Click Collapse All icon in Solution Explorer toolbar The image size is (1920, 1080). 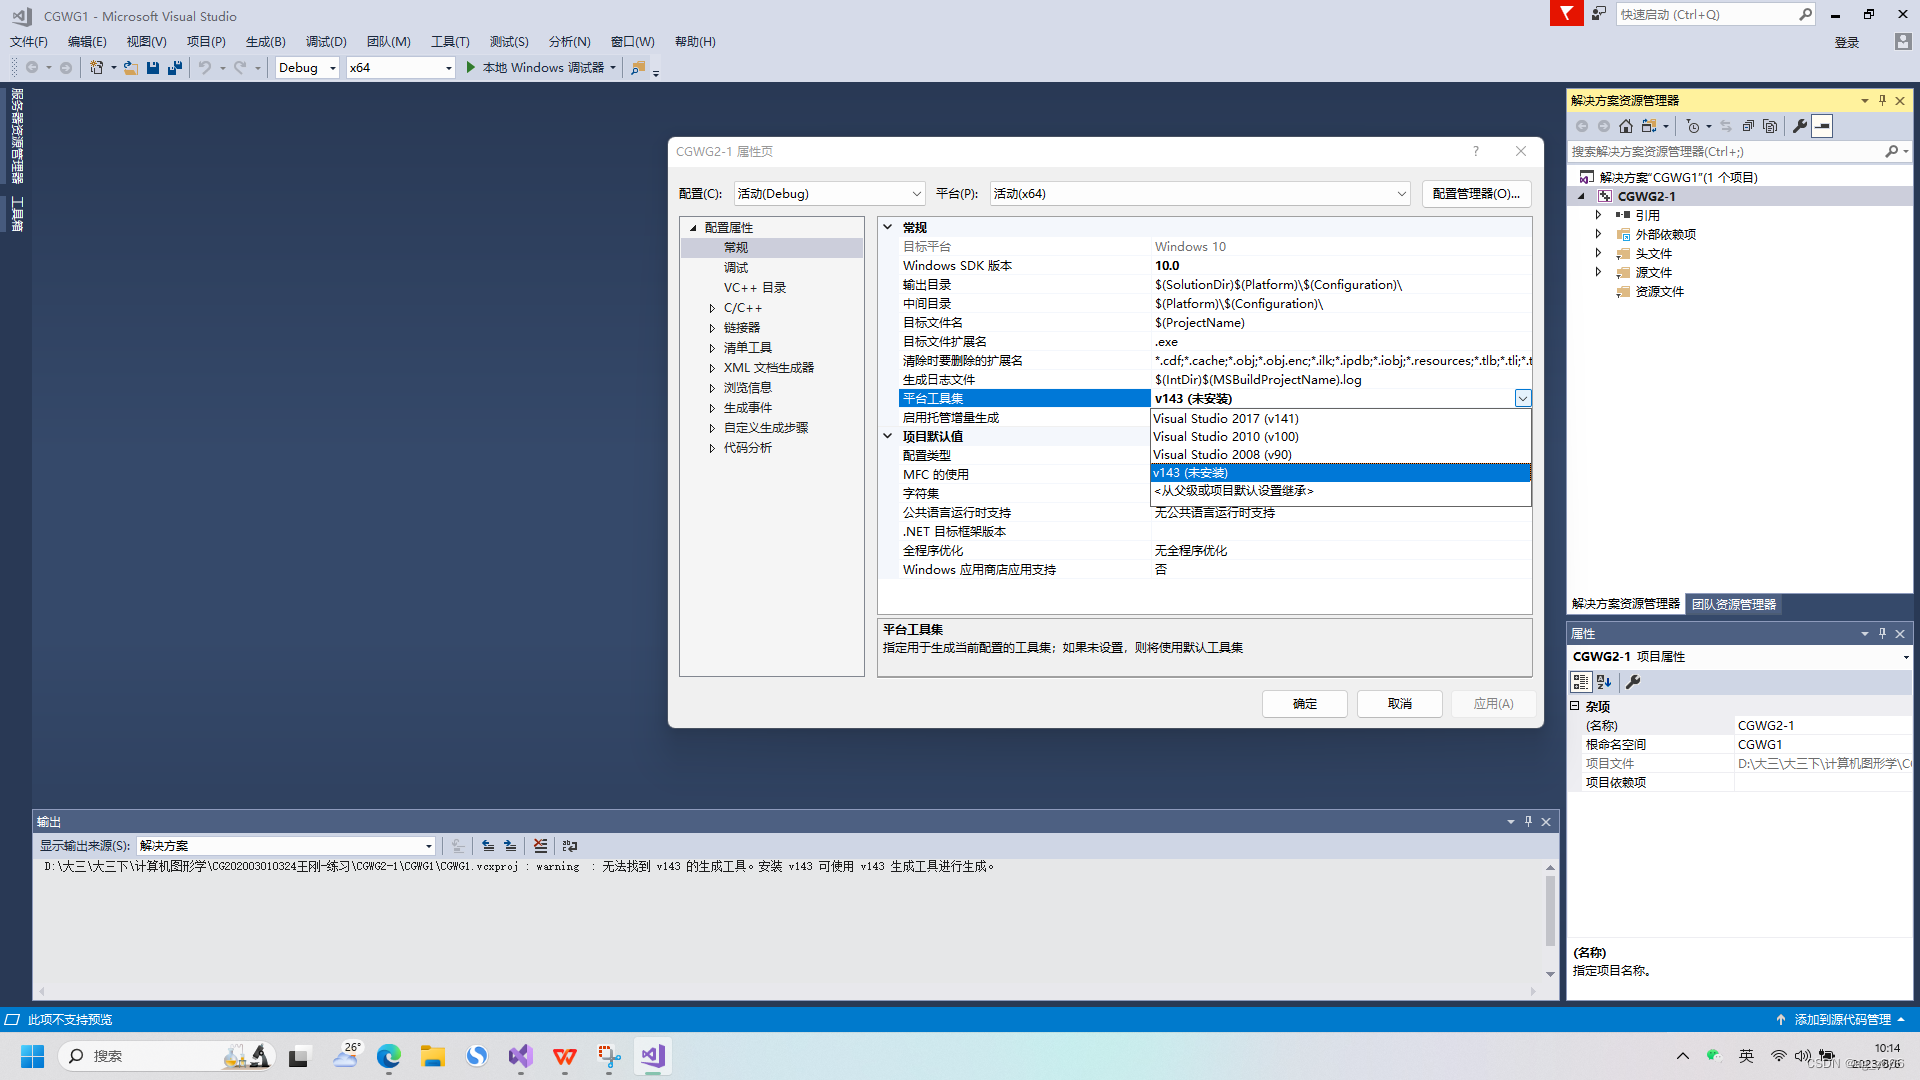pyautogui.click(x=1748, y=126)
